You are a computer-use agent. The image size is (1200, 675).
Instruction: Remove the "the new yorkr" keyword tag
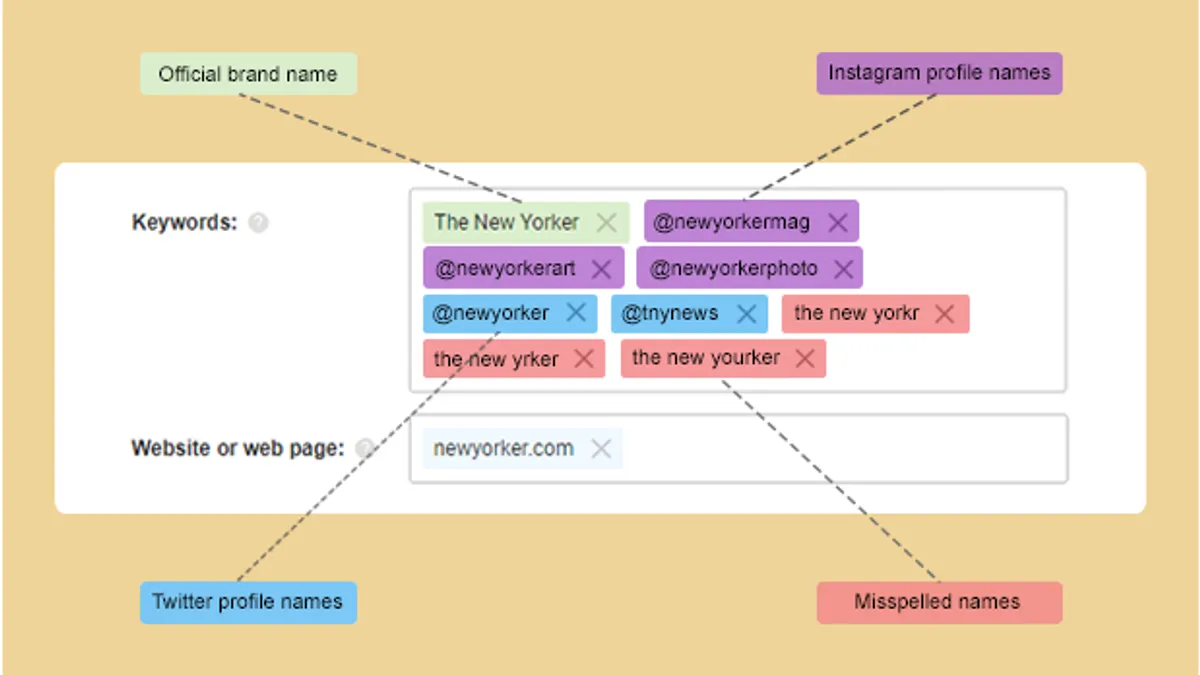click(x=944, y=314)
